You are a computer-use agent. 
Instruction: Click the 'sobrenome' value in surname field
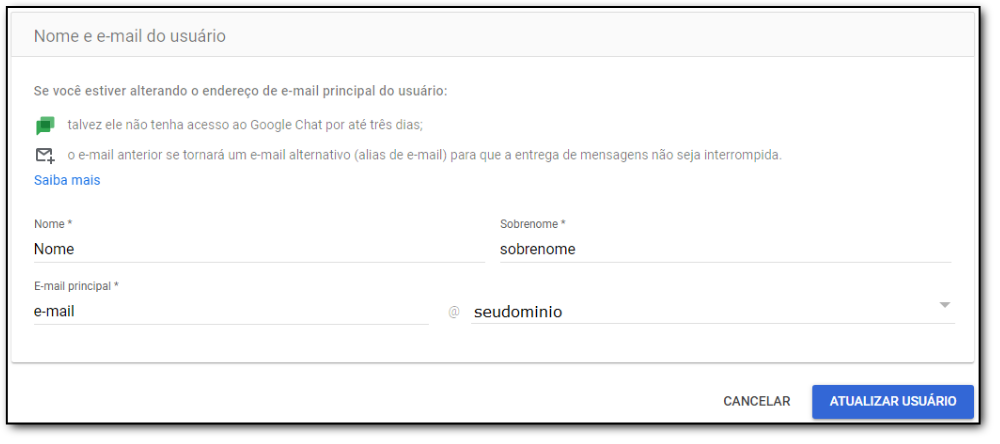(538, 249)
